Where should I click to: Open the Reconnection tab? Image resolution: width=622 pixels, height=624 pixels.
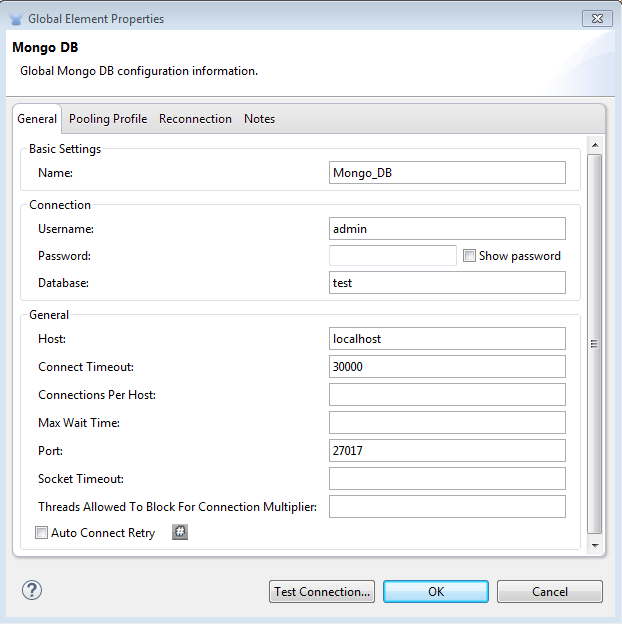(195, 119)
